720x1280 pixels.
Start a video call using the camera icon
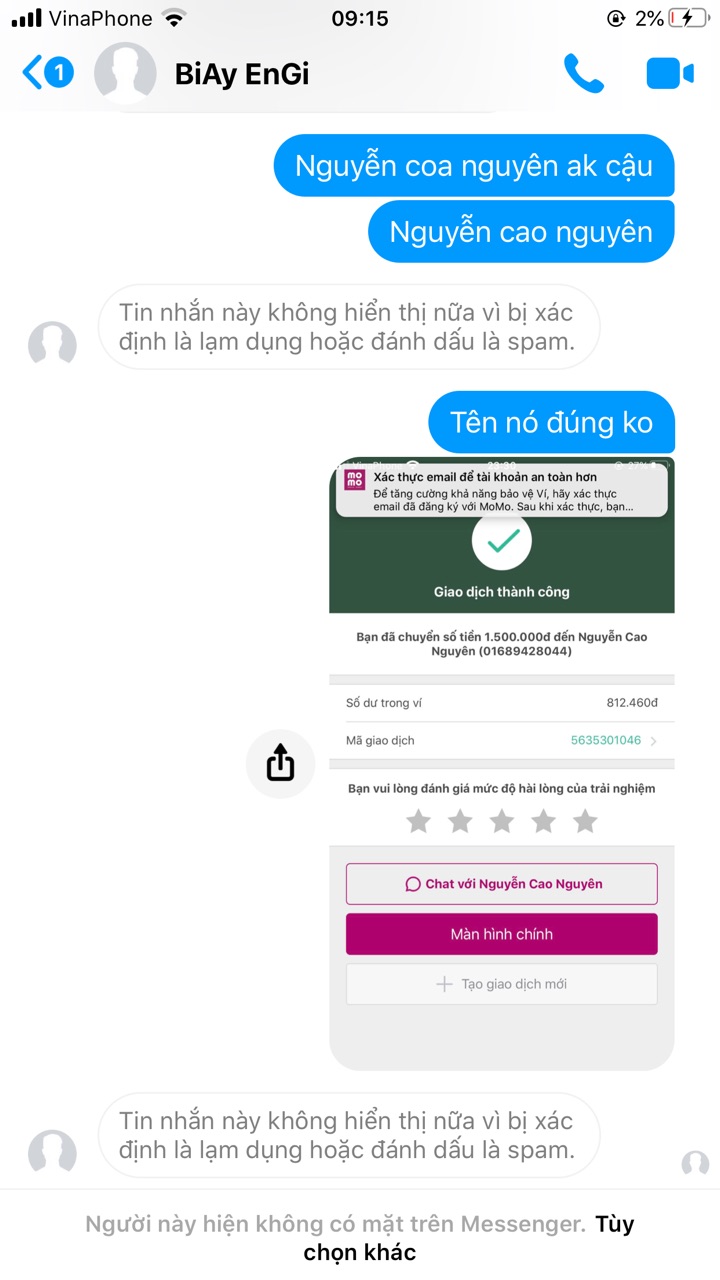point(670,74)
